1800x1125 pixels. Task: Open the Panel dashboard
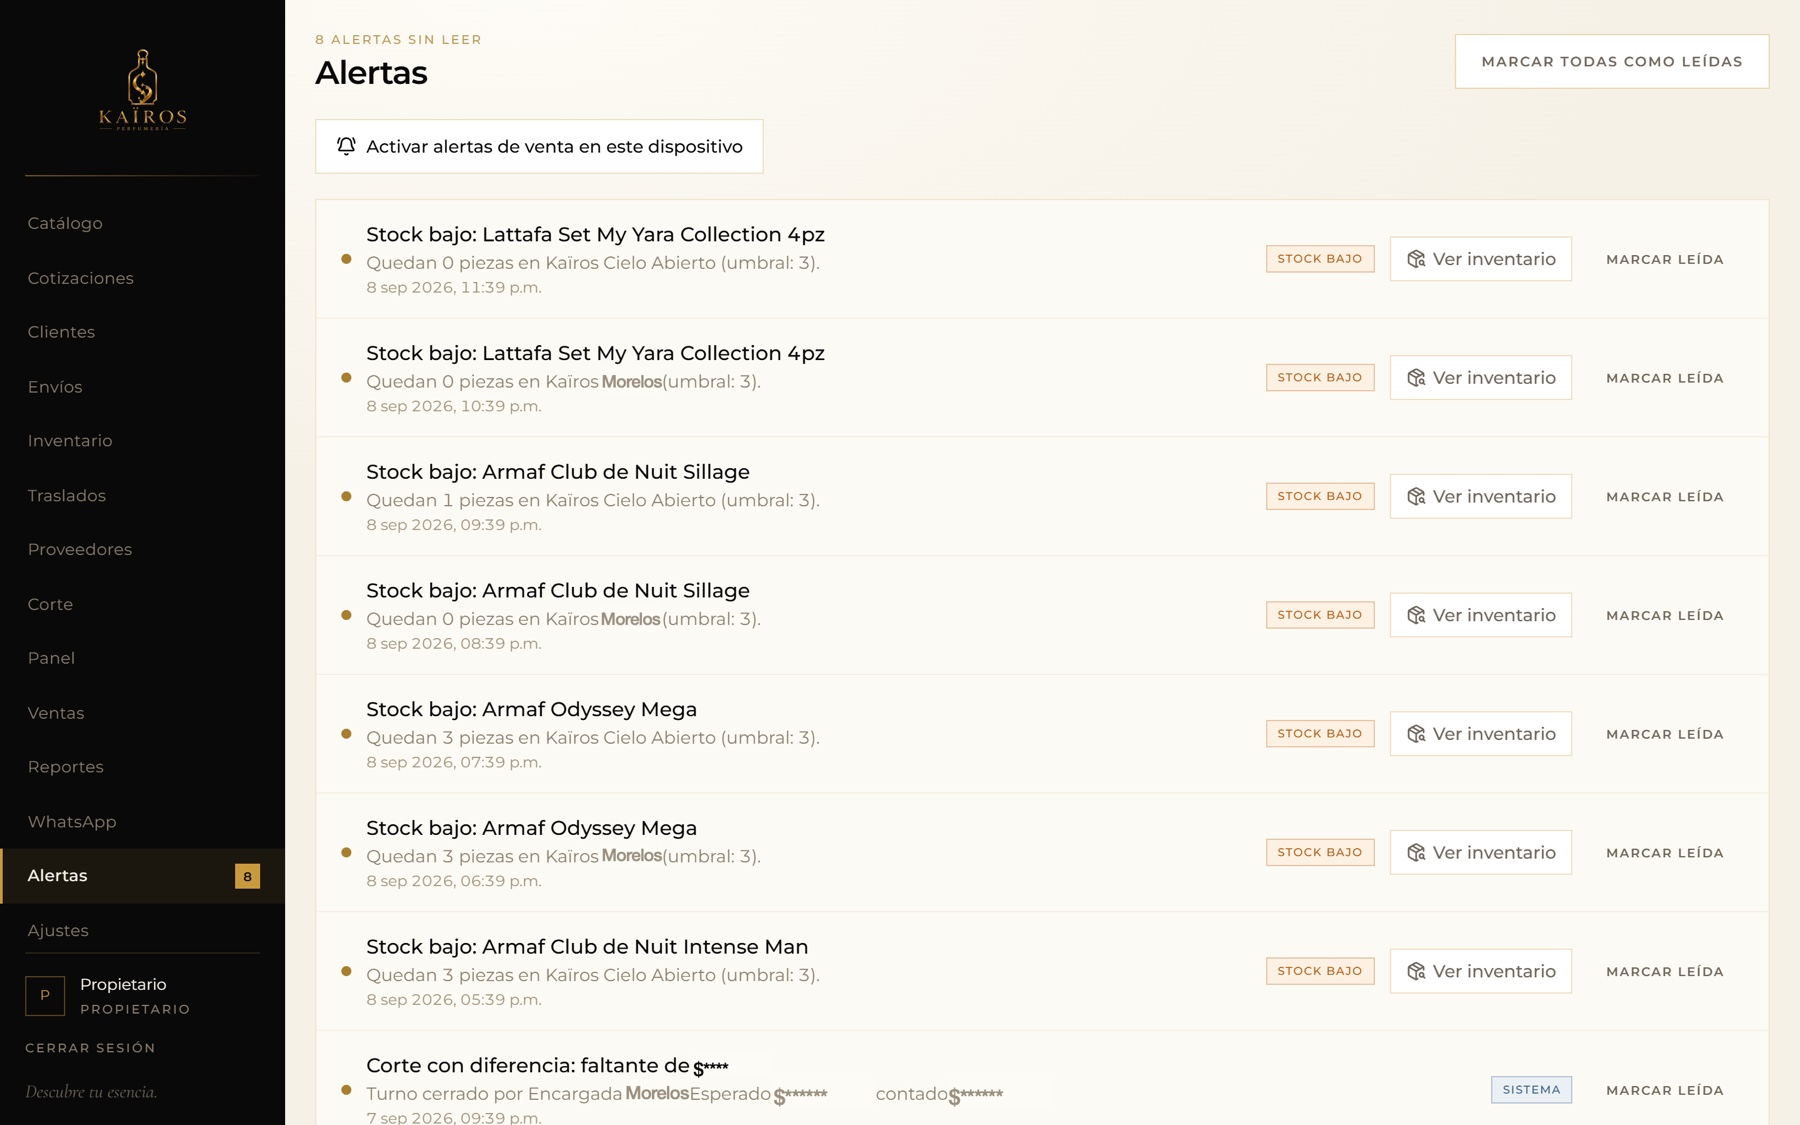click(x=51, y=658)
